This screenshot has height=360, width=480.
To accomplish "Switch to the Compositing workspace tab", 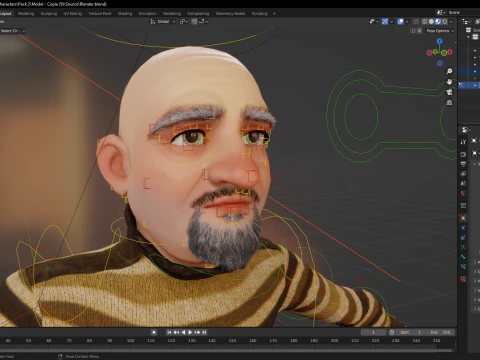I will (x=198, y=14).
